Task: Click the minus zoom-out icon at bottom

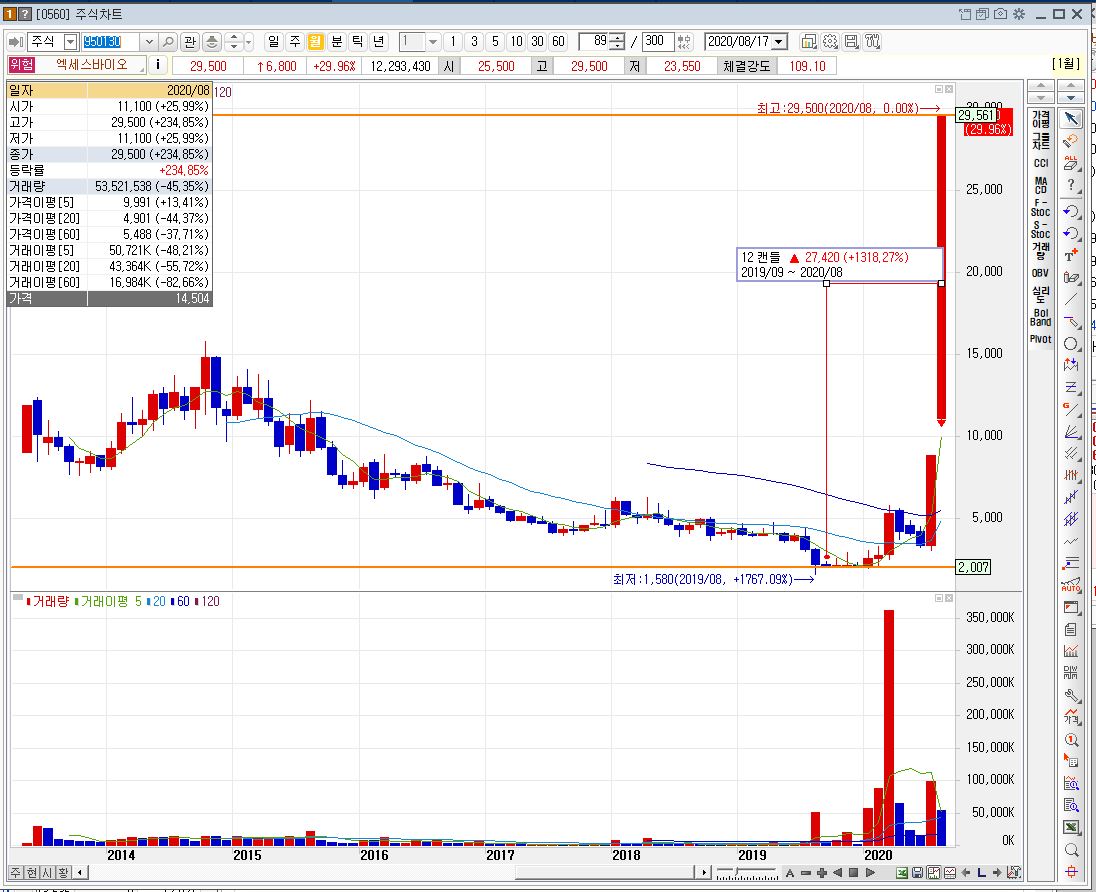Action: (805, 872)
